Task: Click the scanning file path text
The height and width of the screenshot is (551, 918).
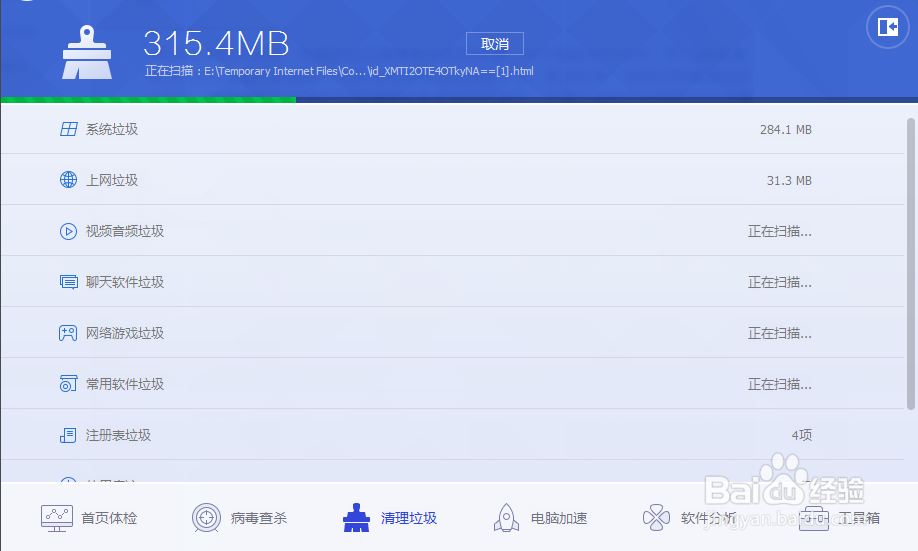Action: pyautogui.click(x=339, y=71)
